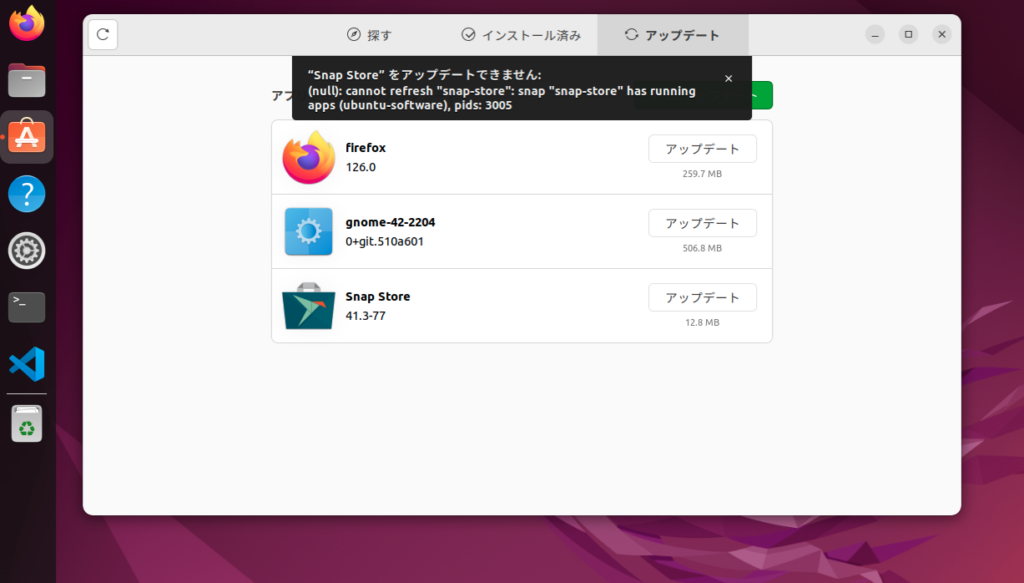Viewport: 1024px width, 583px height.
Task: Open Visual Studio Code from dock
Action: pyautogui.click(x=27, y=364)
